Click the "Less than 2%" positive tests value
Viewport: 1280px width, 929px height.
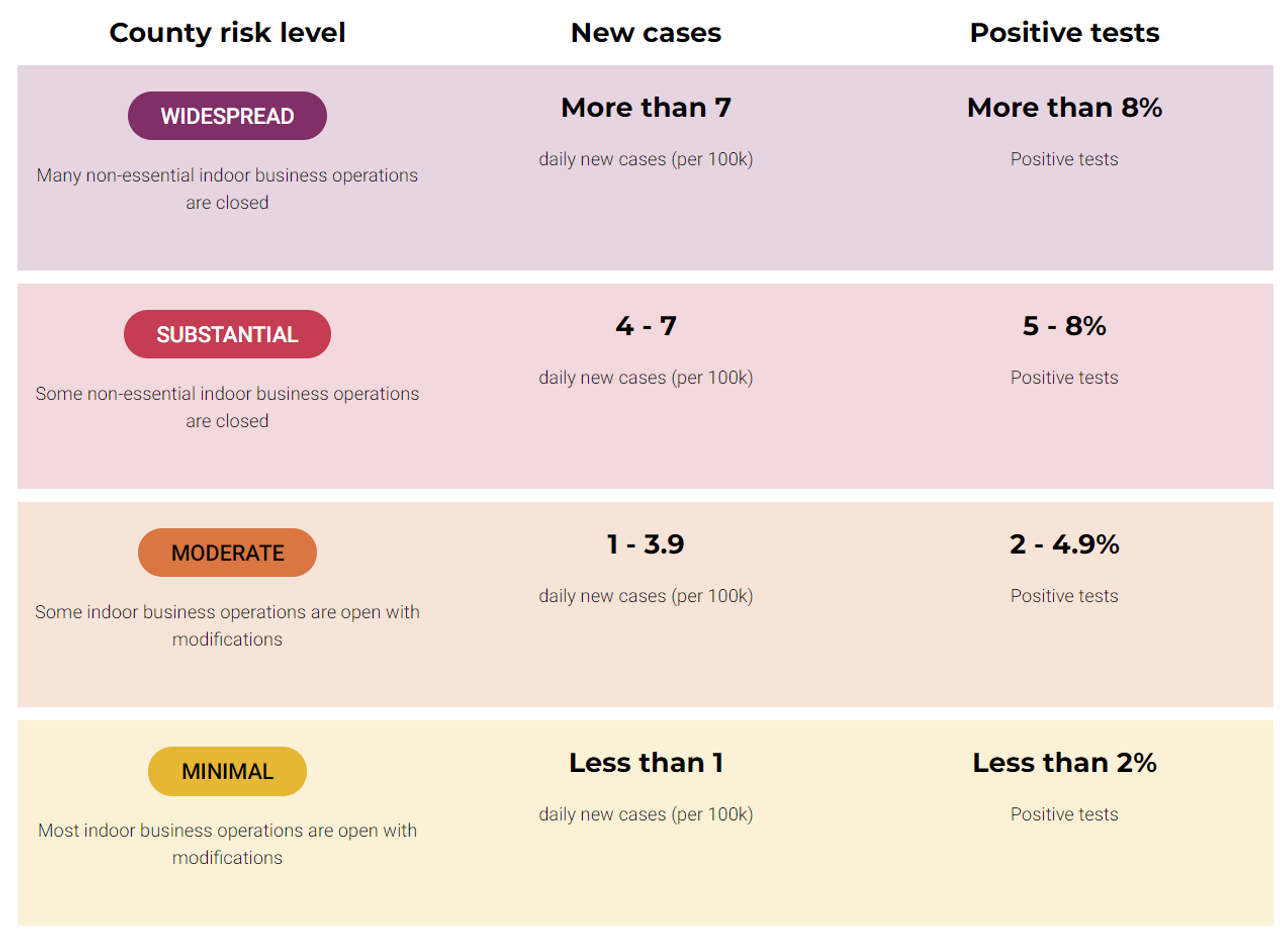pyautogui.click(x=1064, y=763)
